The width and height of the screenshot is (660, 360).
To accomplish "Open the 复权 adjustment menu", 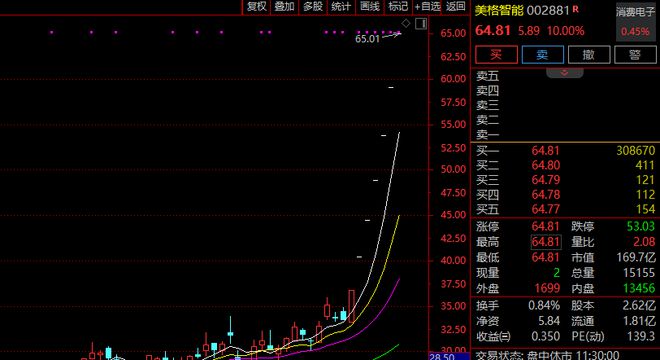I will tap(256, 7).
